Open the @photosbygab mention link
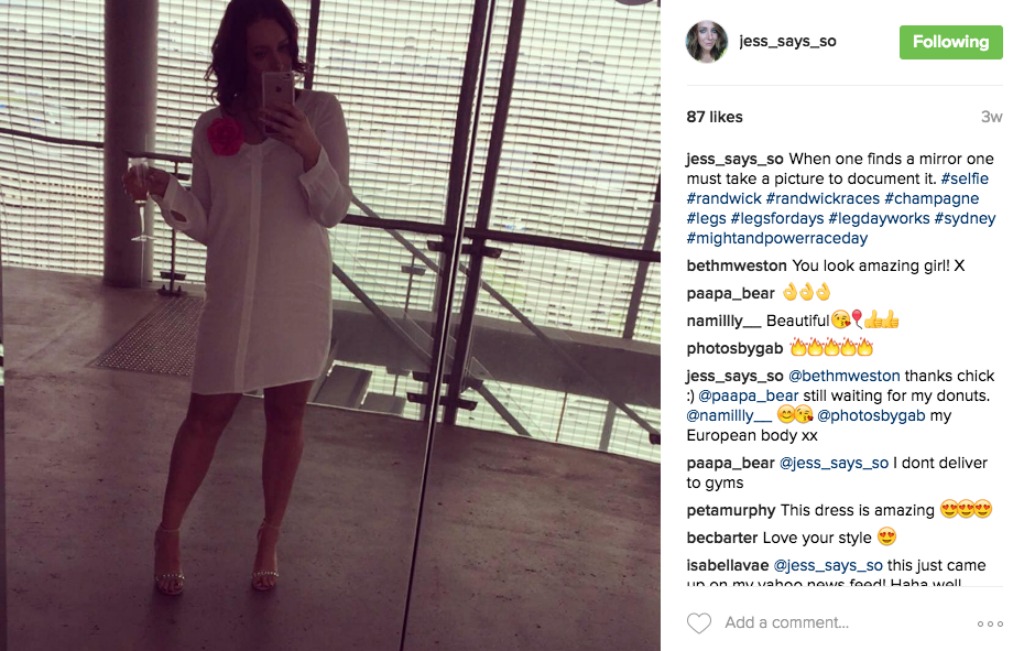Viewport: 1024px width, 651px height. tap(871, 415)
